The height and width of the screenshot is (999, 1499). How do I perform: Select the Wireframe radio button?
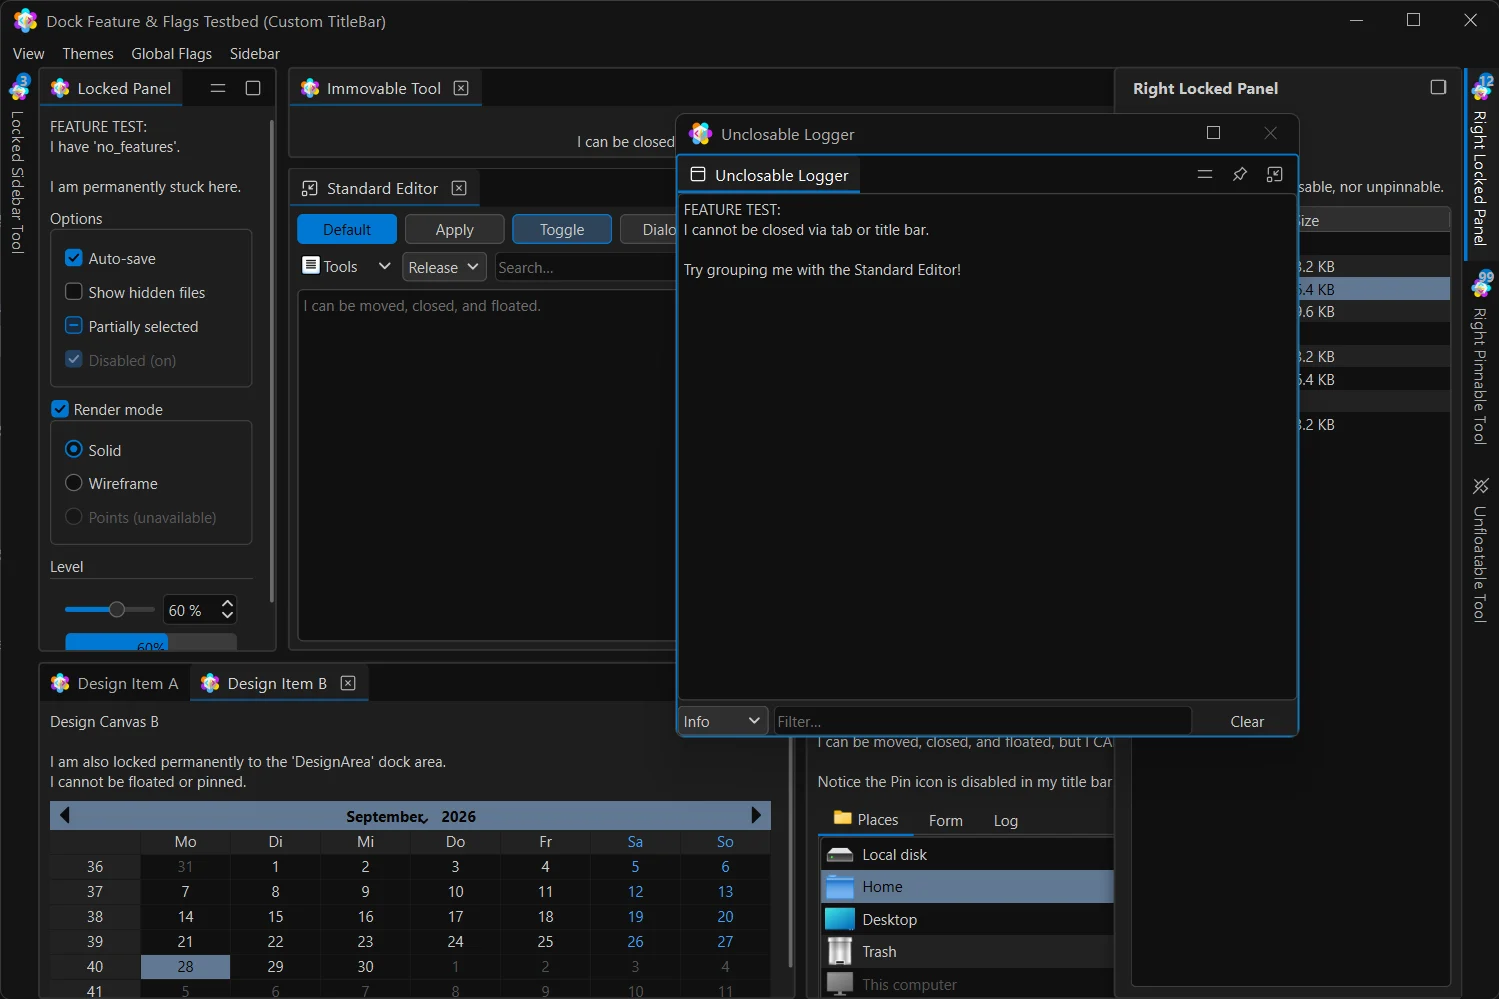point(73,483)
